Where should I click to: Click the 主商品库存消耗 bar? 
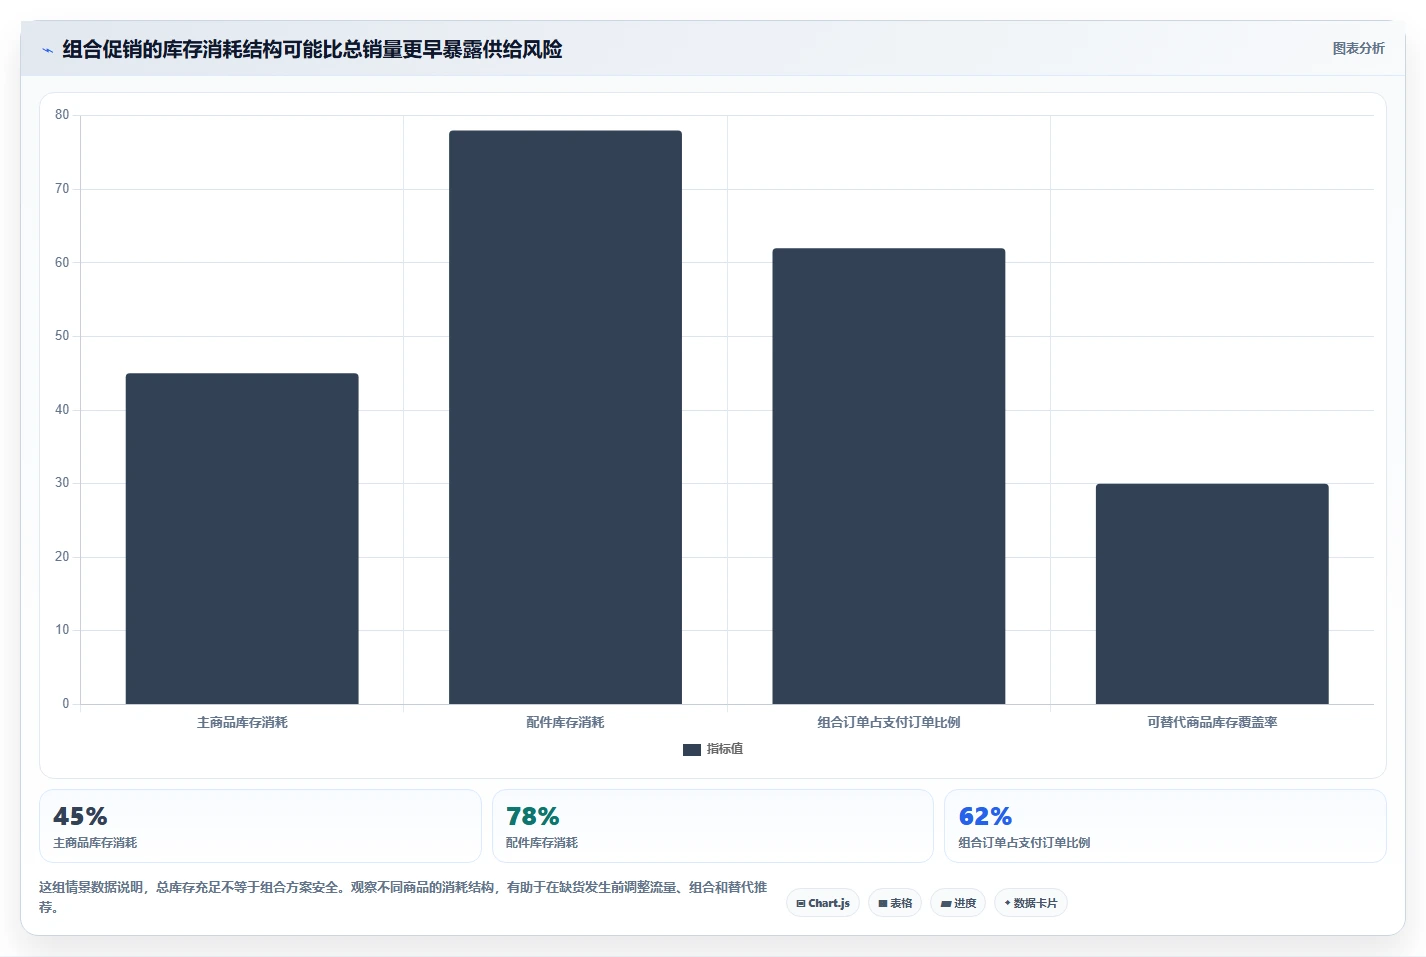[242, 539]
